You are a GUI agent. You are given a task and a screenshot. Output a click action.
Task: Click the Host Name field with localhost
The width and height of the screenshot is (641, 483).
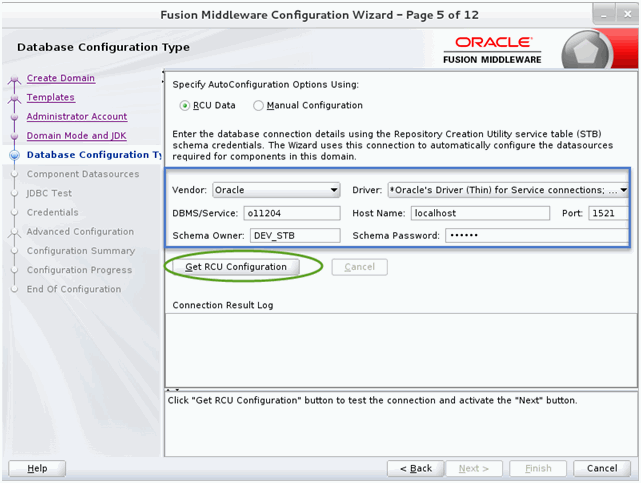(480, 213)
